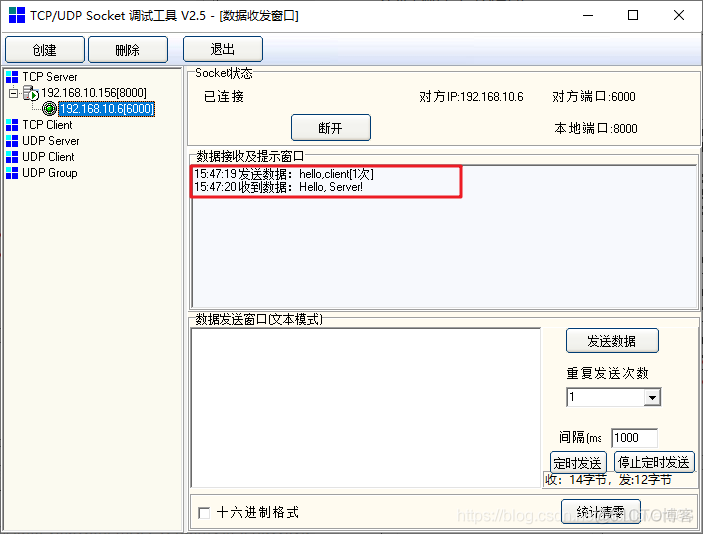The width and height of the screenshot is (703, 534).
Task: Click the 重复发送次数 label
Action: coord(608,373)
